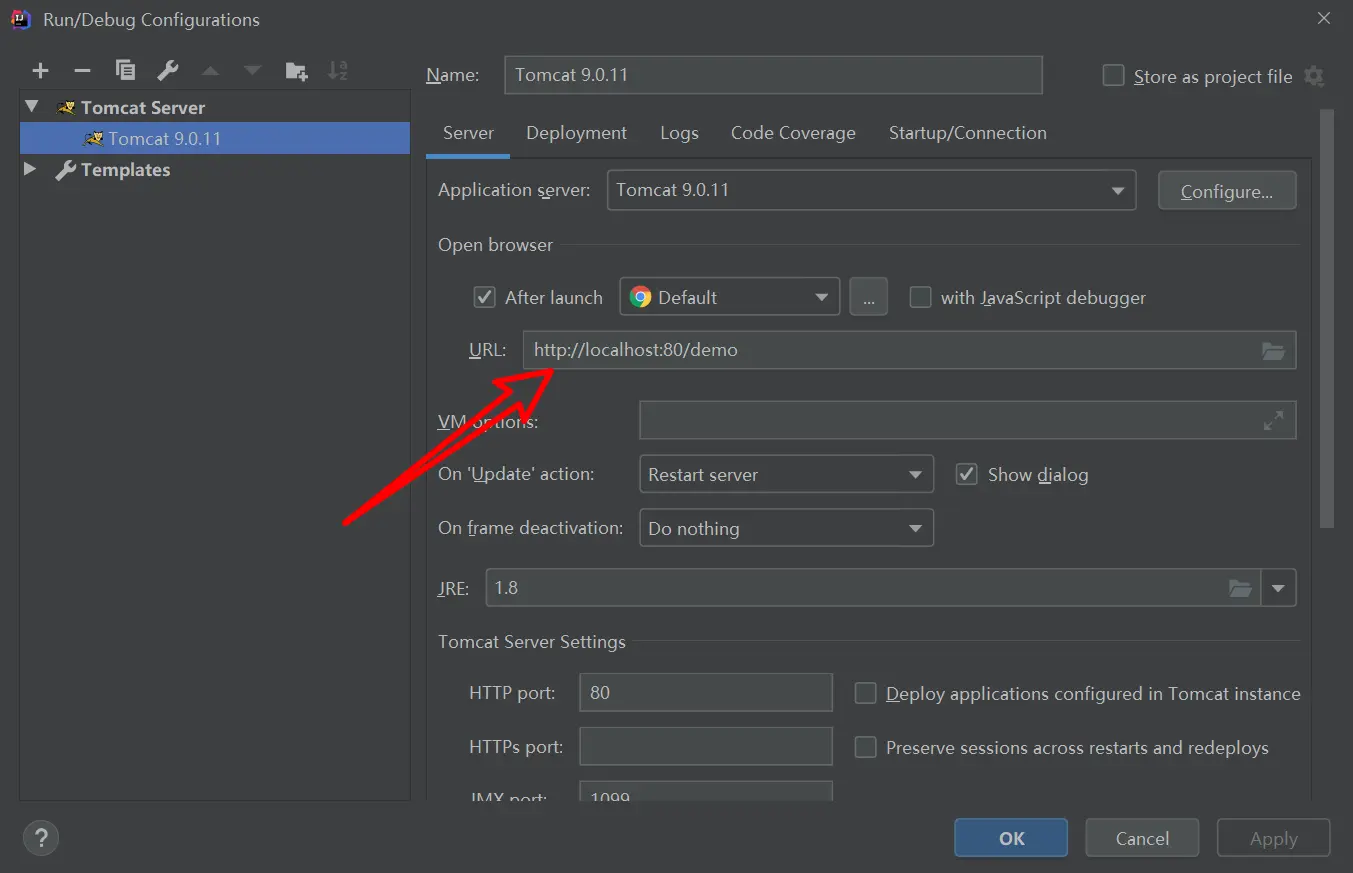The height and width of the screenshot is (873, 1353).
Task: Browse for JRE with folder icon
Action: pos(1240,588)
